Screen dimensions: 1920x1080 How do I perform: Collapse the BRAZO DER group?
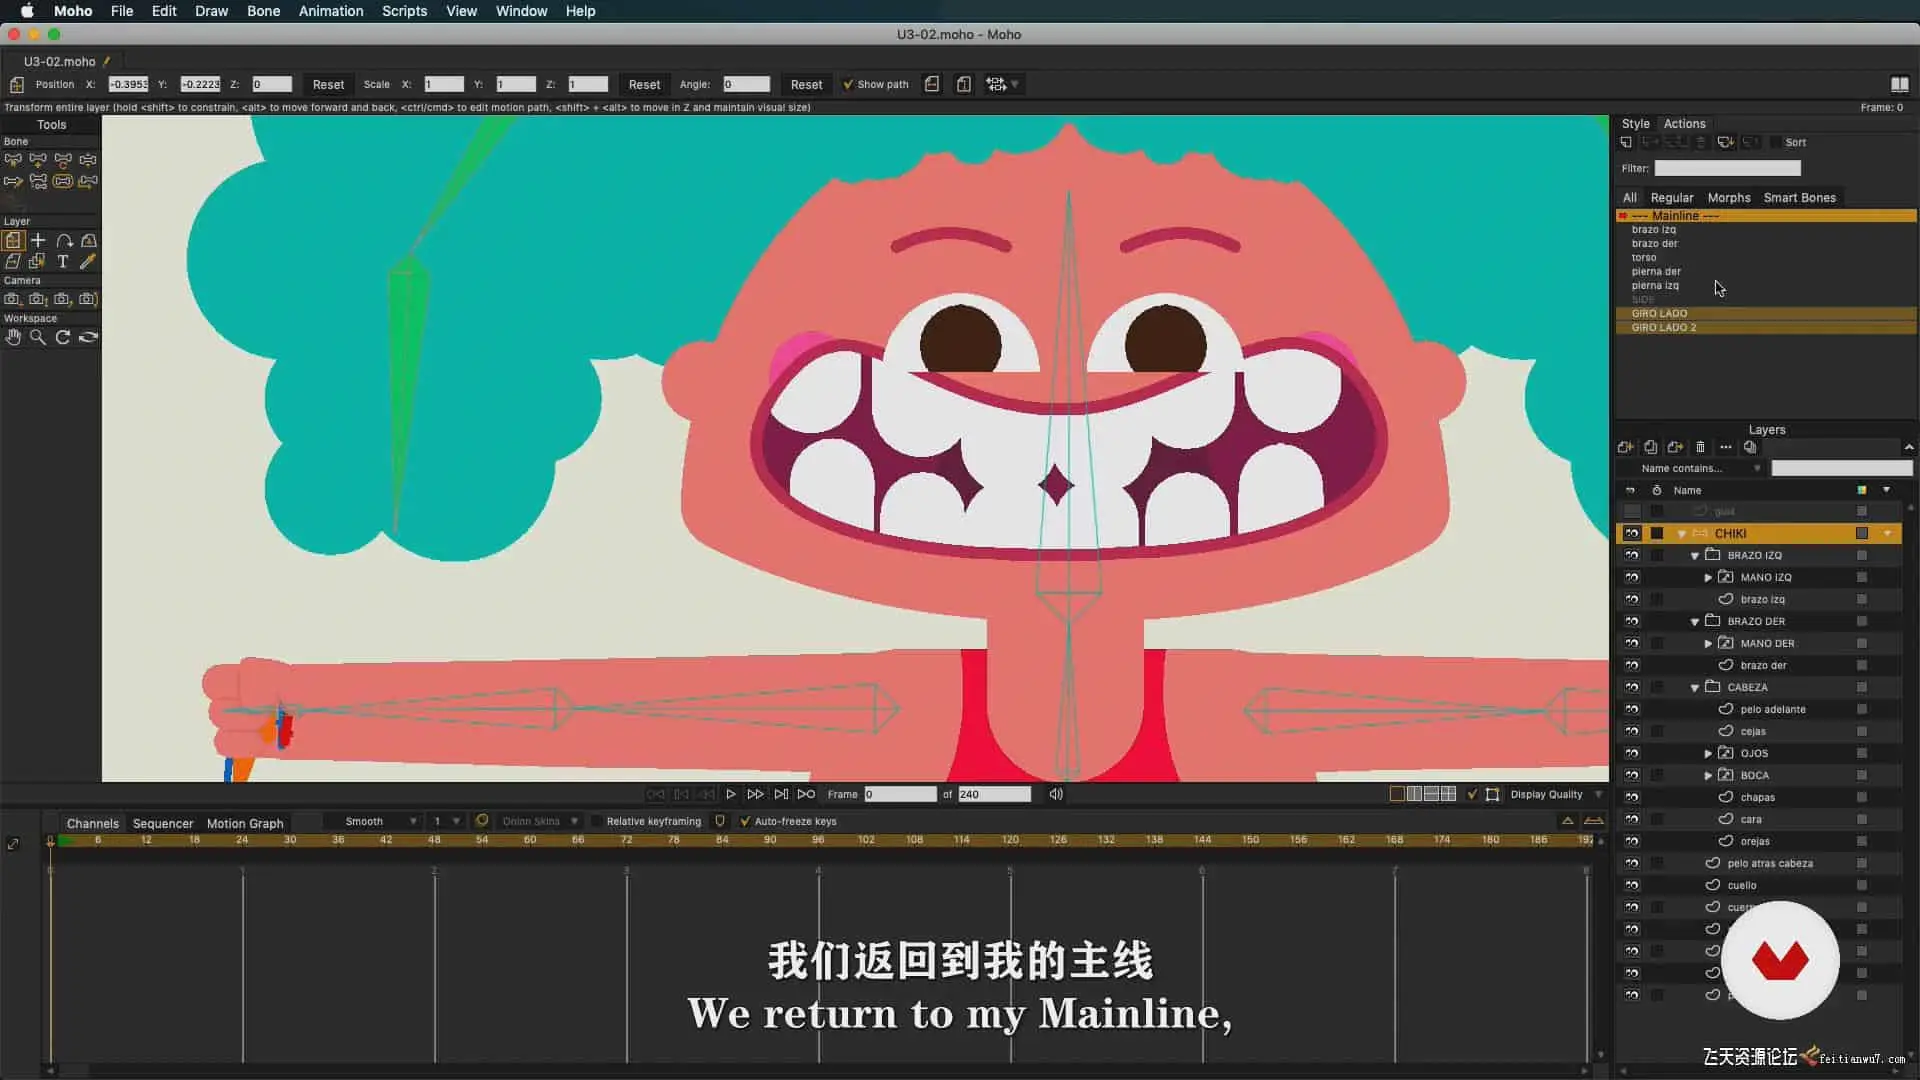coord(1695,622)
